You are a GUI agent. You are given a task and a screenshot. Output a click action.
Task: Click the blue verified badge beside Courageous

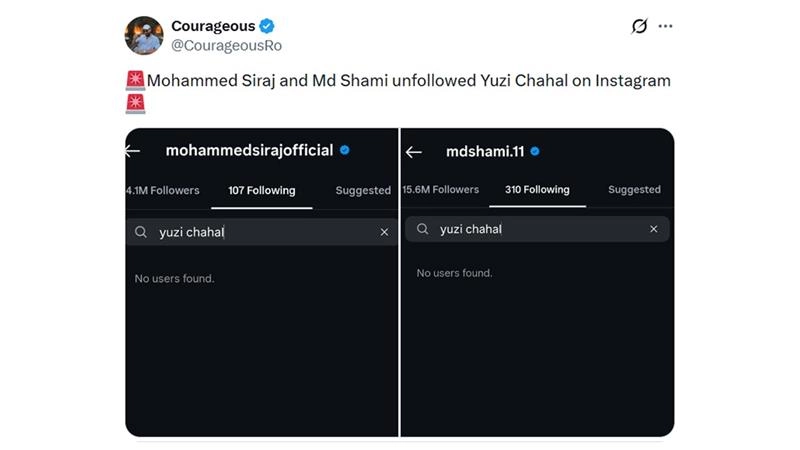(x=267, y=25)
